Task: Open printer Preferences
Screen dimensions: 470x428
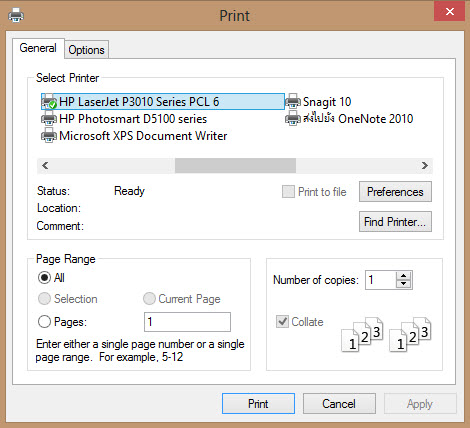Action: [x=395, y=192]
